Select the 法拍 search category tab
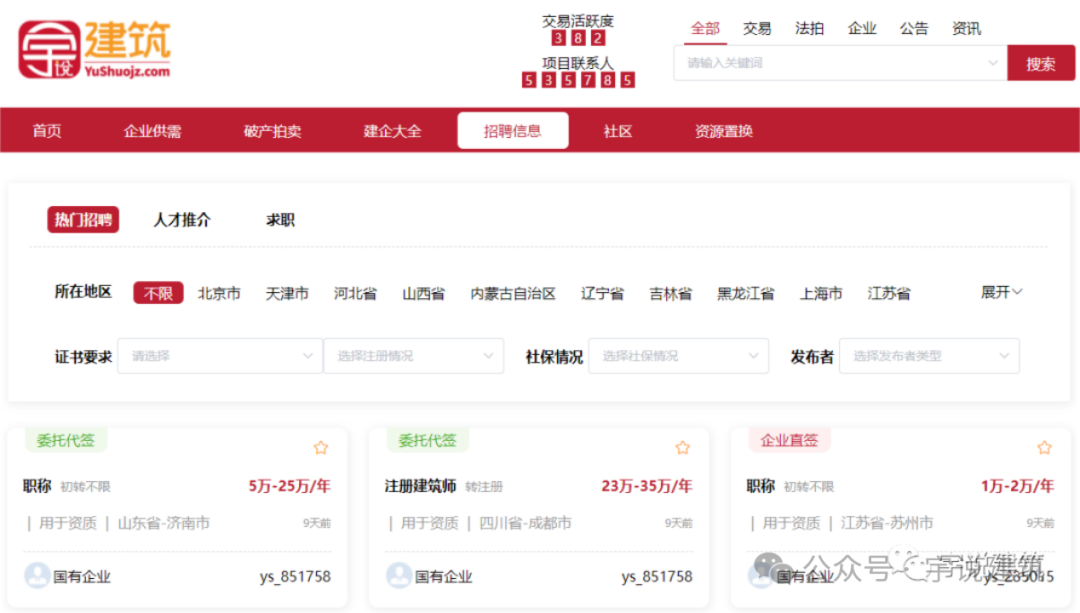 (x=809, y=28)
